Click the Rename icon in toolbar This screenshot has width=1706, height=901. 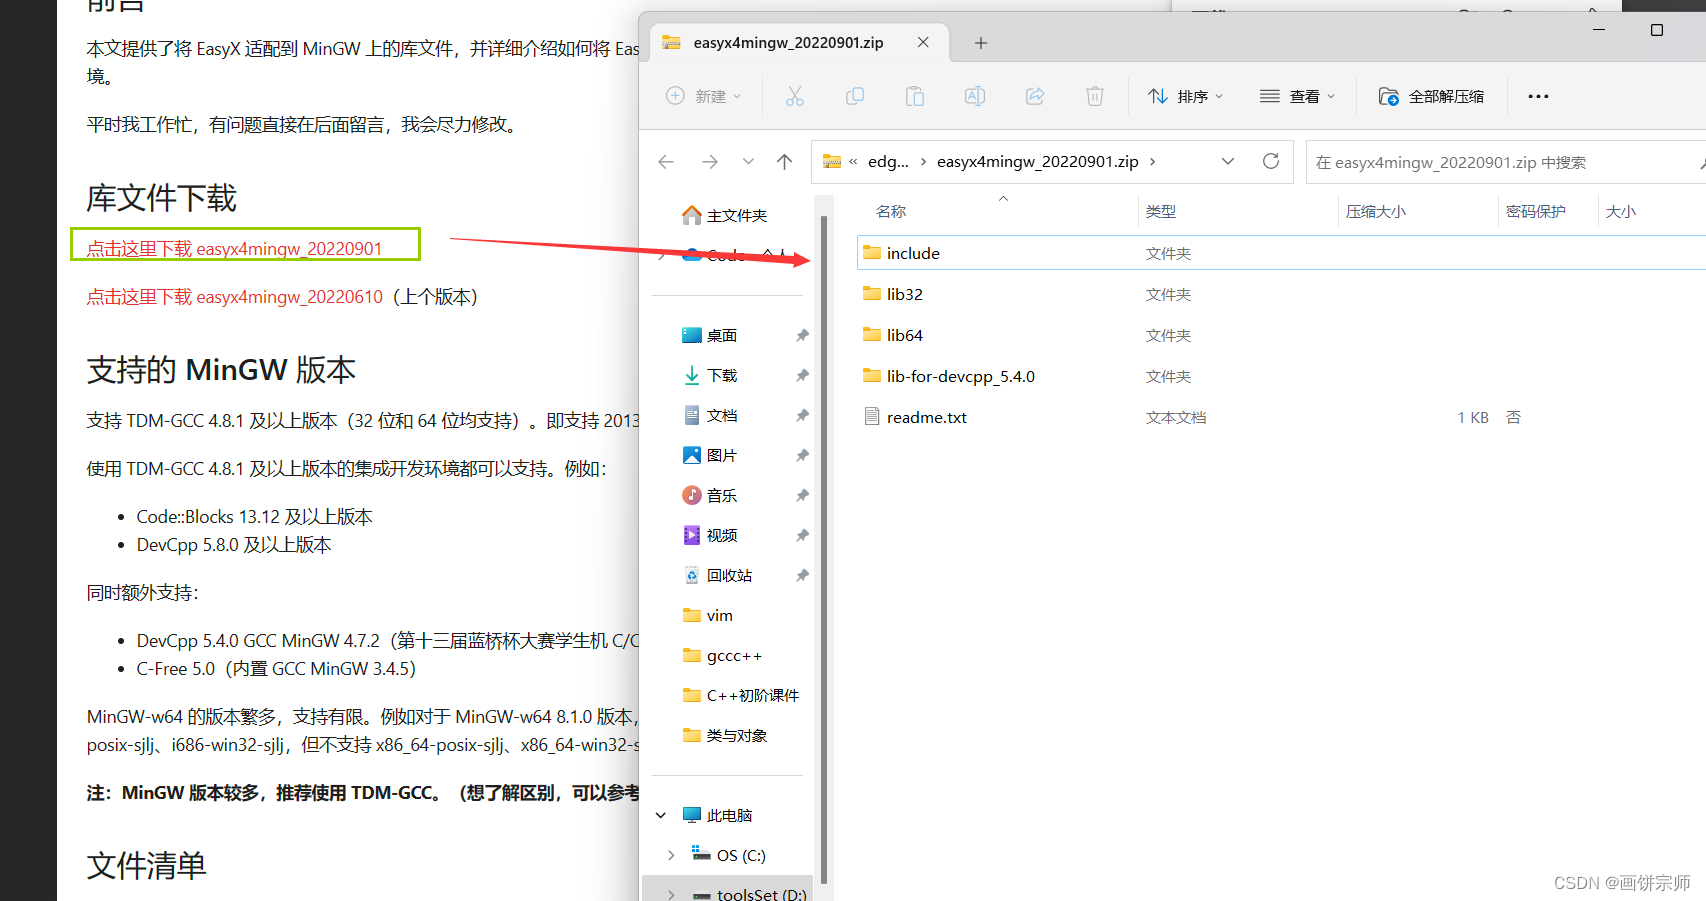coord(975,96)
